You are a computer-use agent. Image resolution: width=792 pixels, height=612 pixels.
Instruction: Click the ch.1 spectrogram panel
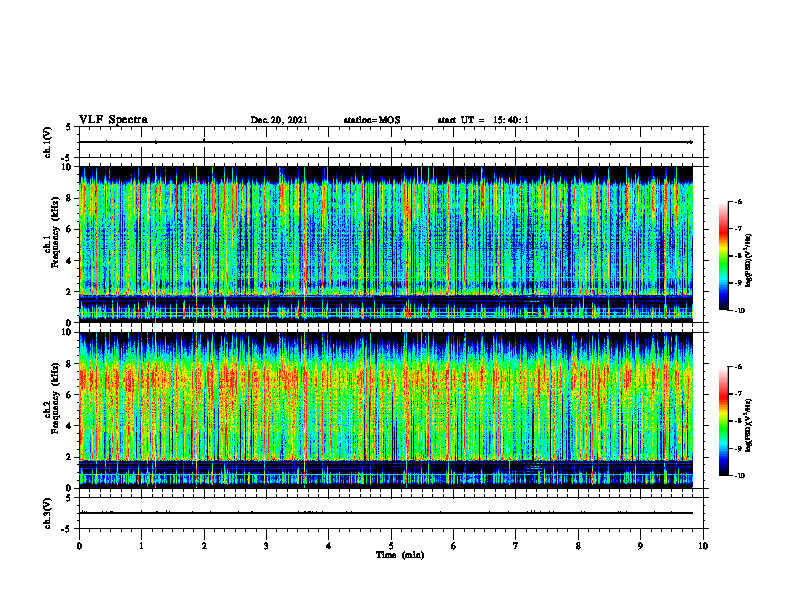coord(386,244)
